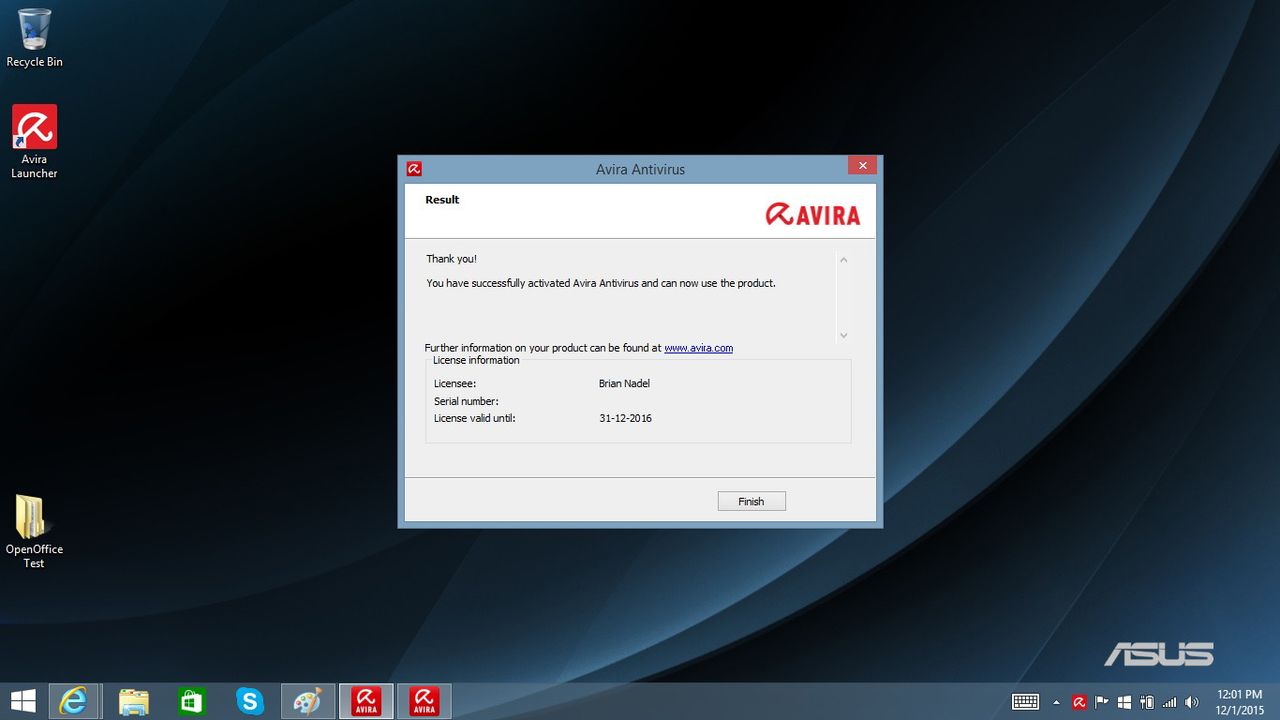Open the volume speaker tray icon
The image size is (1280, 720).
pos(1191,702)
